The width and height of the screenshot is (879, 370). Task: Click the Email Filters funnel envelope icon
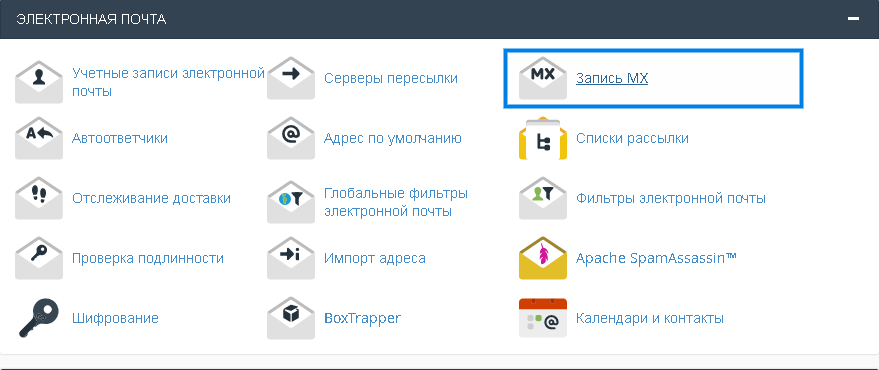click(543, 198)
